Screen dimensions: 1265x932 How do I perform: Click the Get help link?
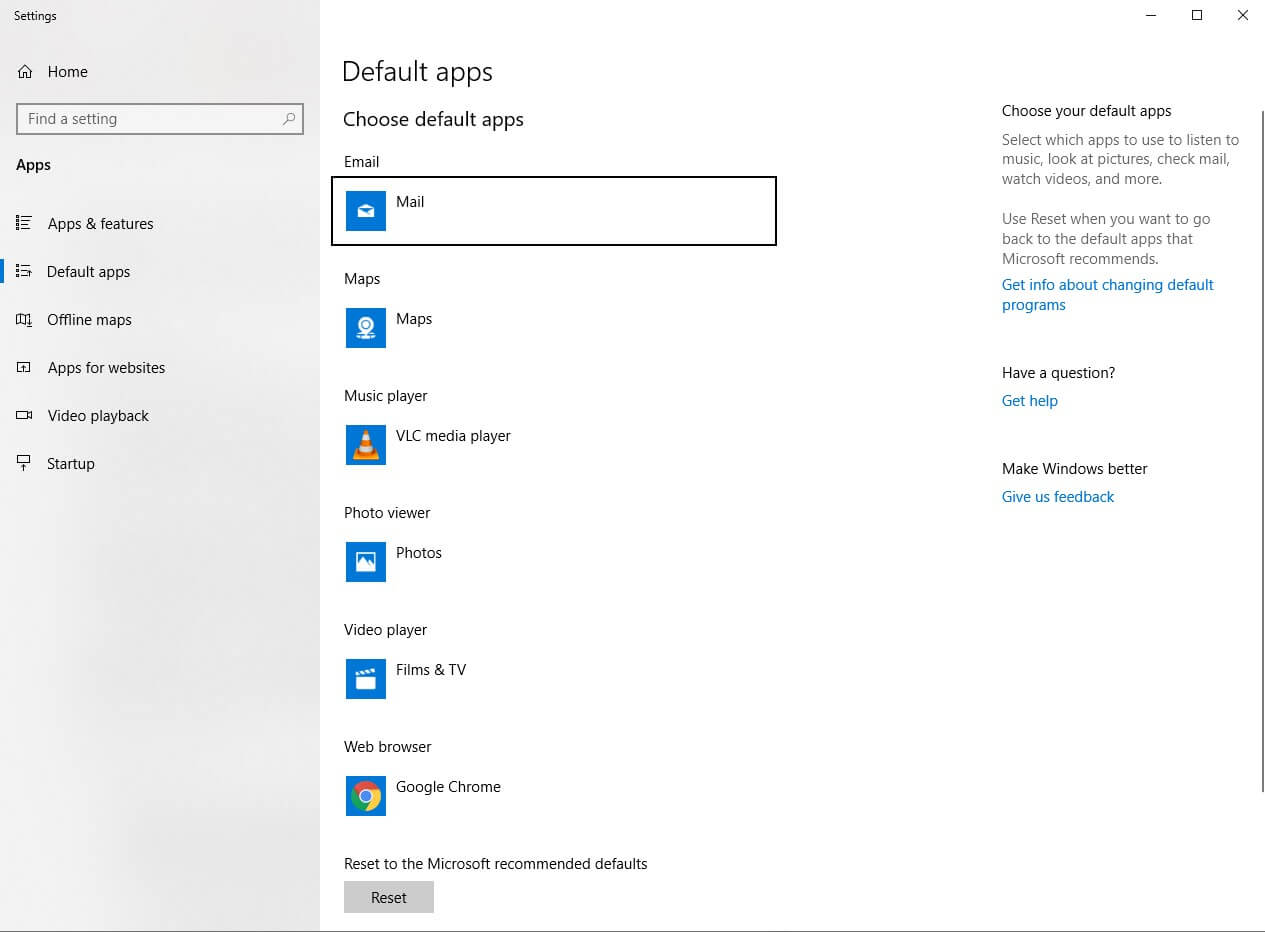coord(1030,401)
